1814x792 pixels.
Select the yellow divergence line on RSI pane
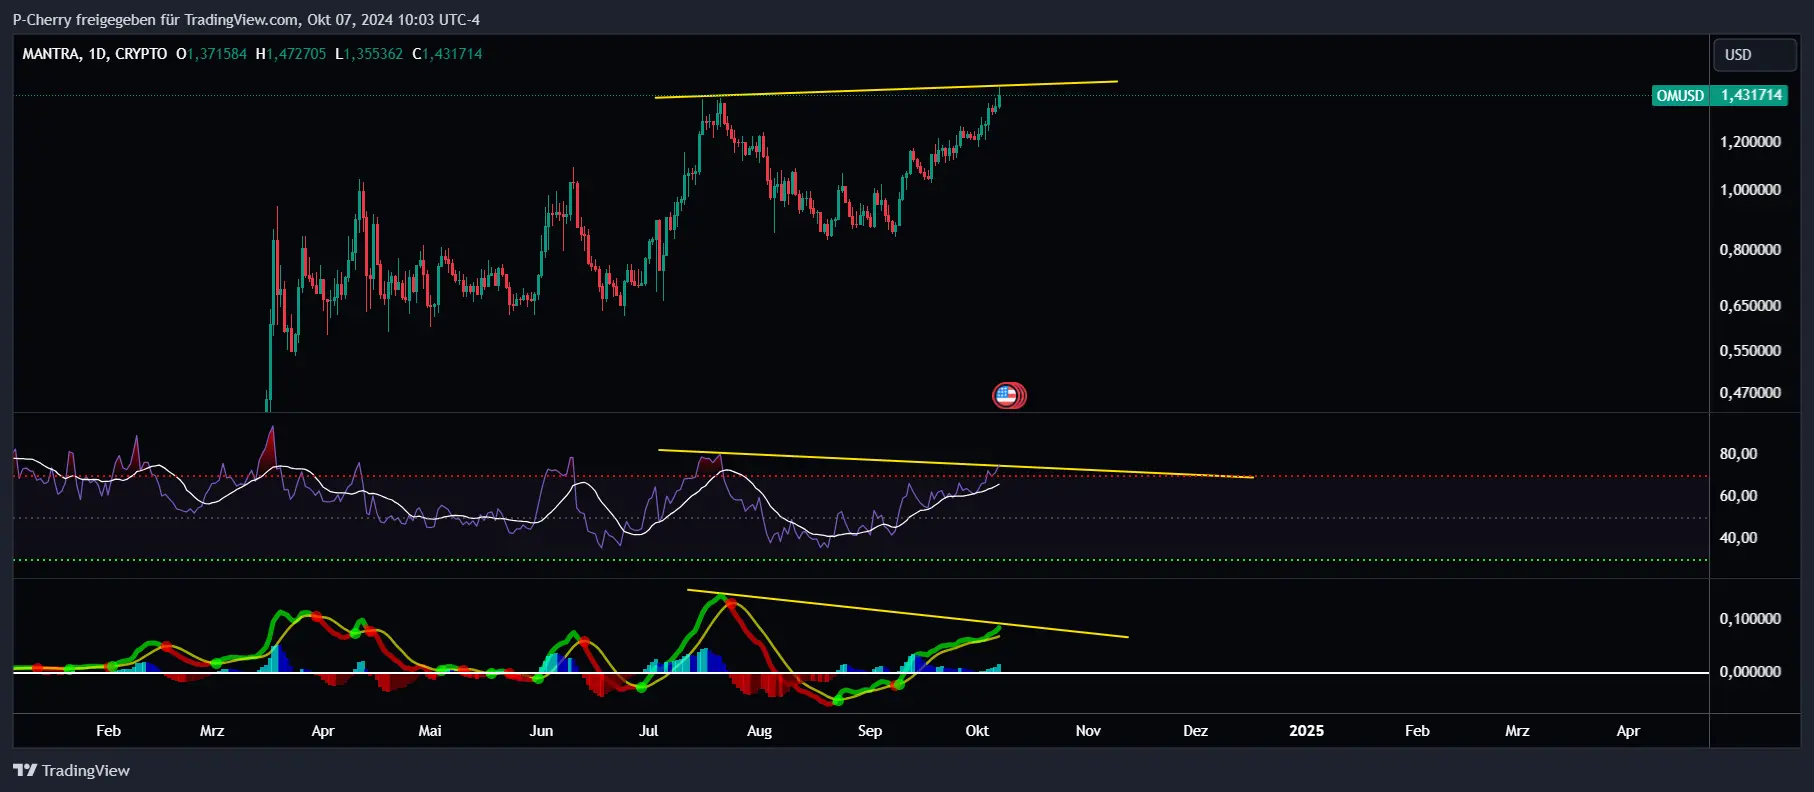click(x=955, y=464)
